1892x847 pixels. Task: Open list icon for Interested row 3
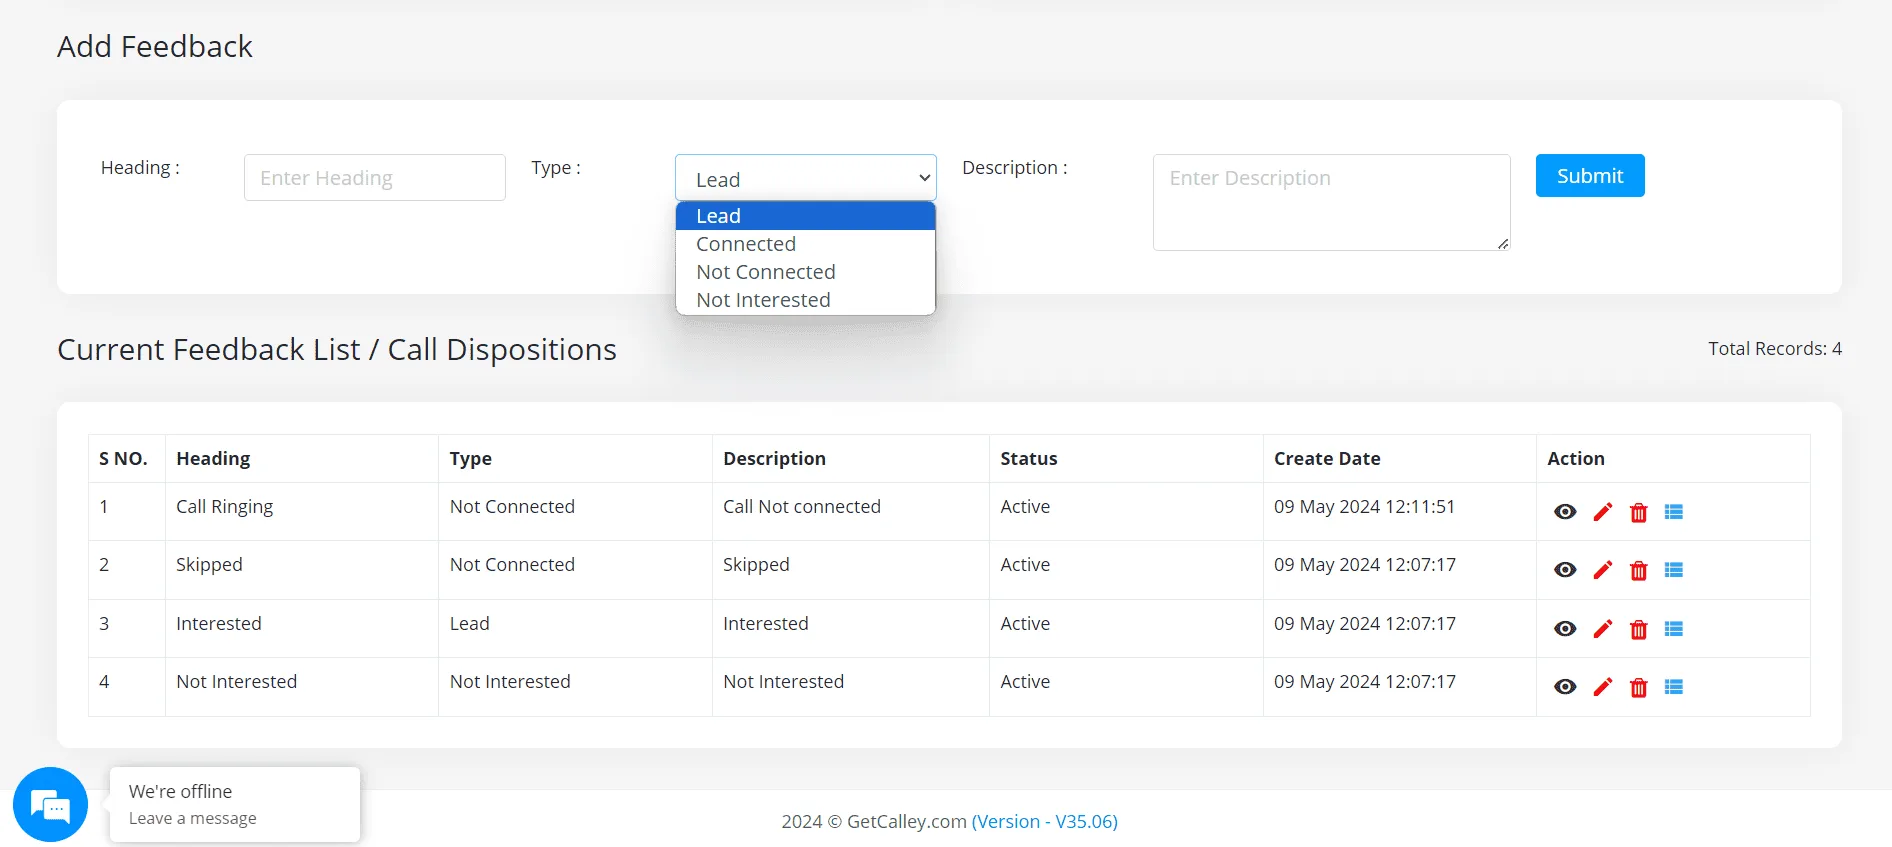click(1673, 629)
